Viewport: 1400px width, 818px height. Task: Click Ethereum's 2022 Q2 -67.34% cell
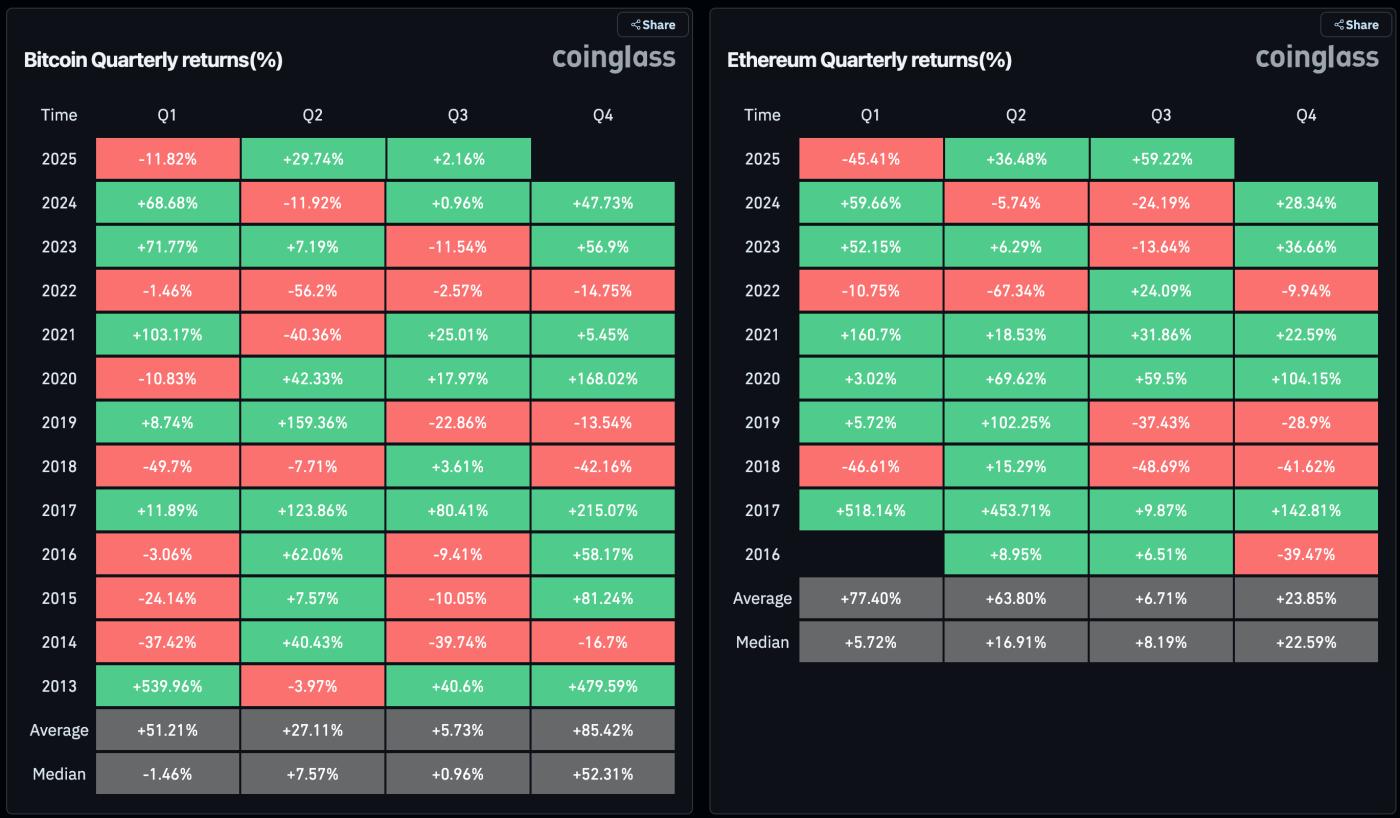pyautogui.click(x=1015, y=290)
